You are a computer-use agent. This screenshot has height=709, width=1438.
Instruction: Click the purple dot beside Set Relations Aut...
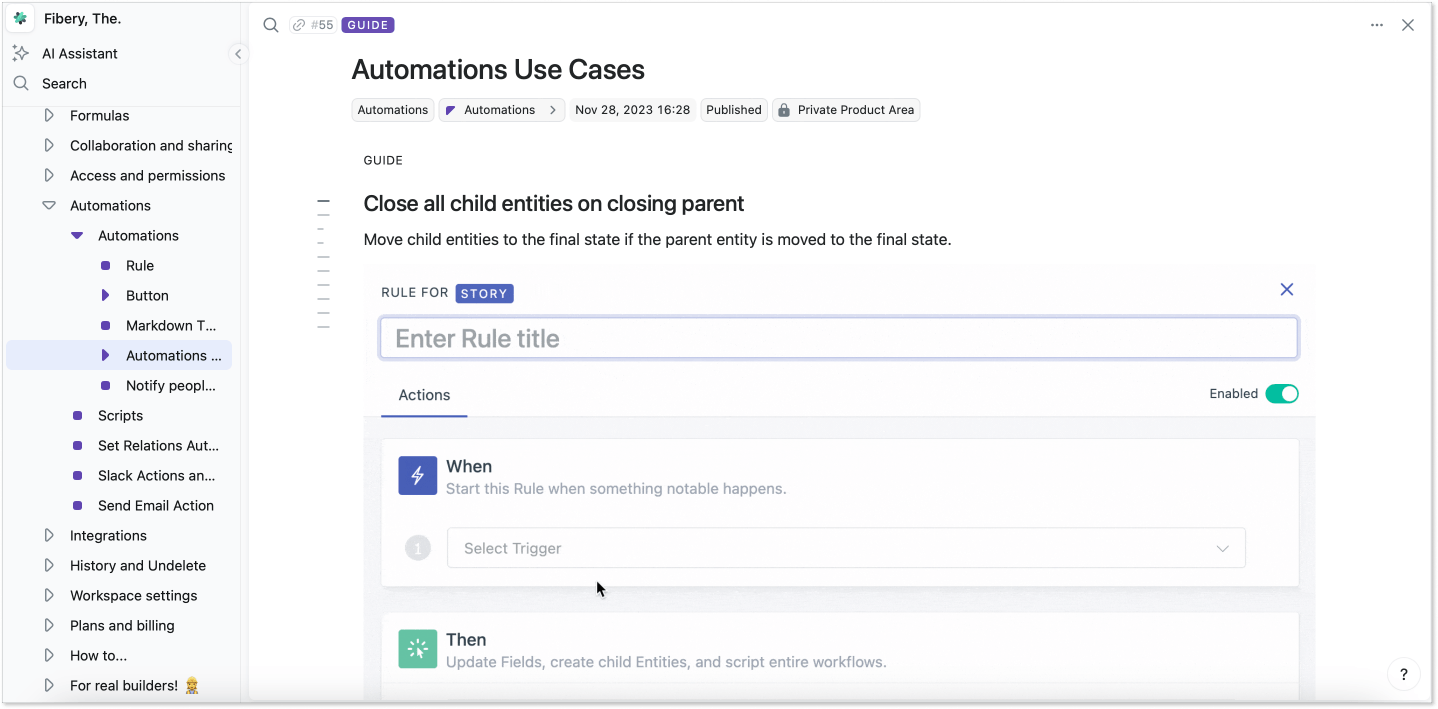[78, 446]
